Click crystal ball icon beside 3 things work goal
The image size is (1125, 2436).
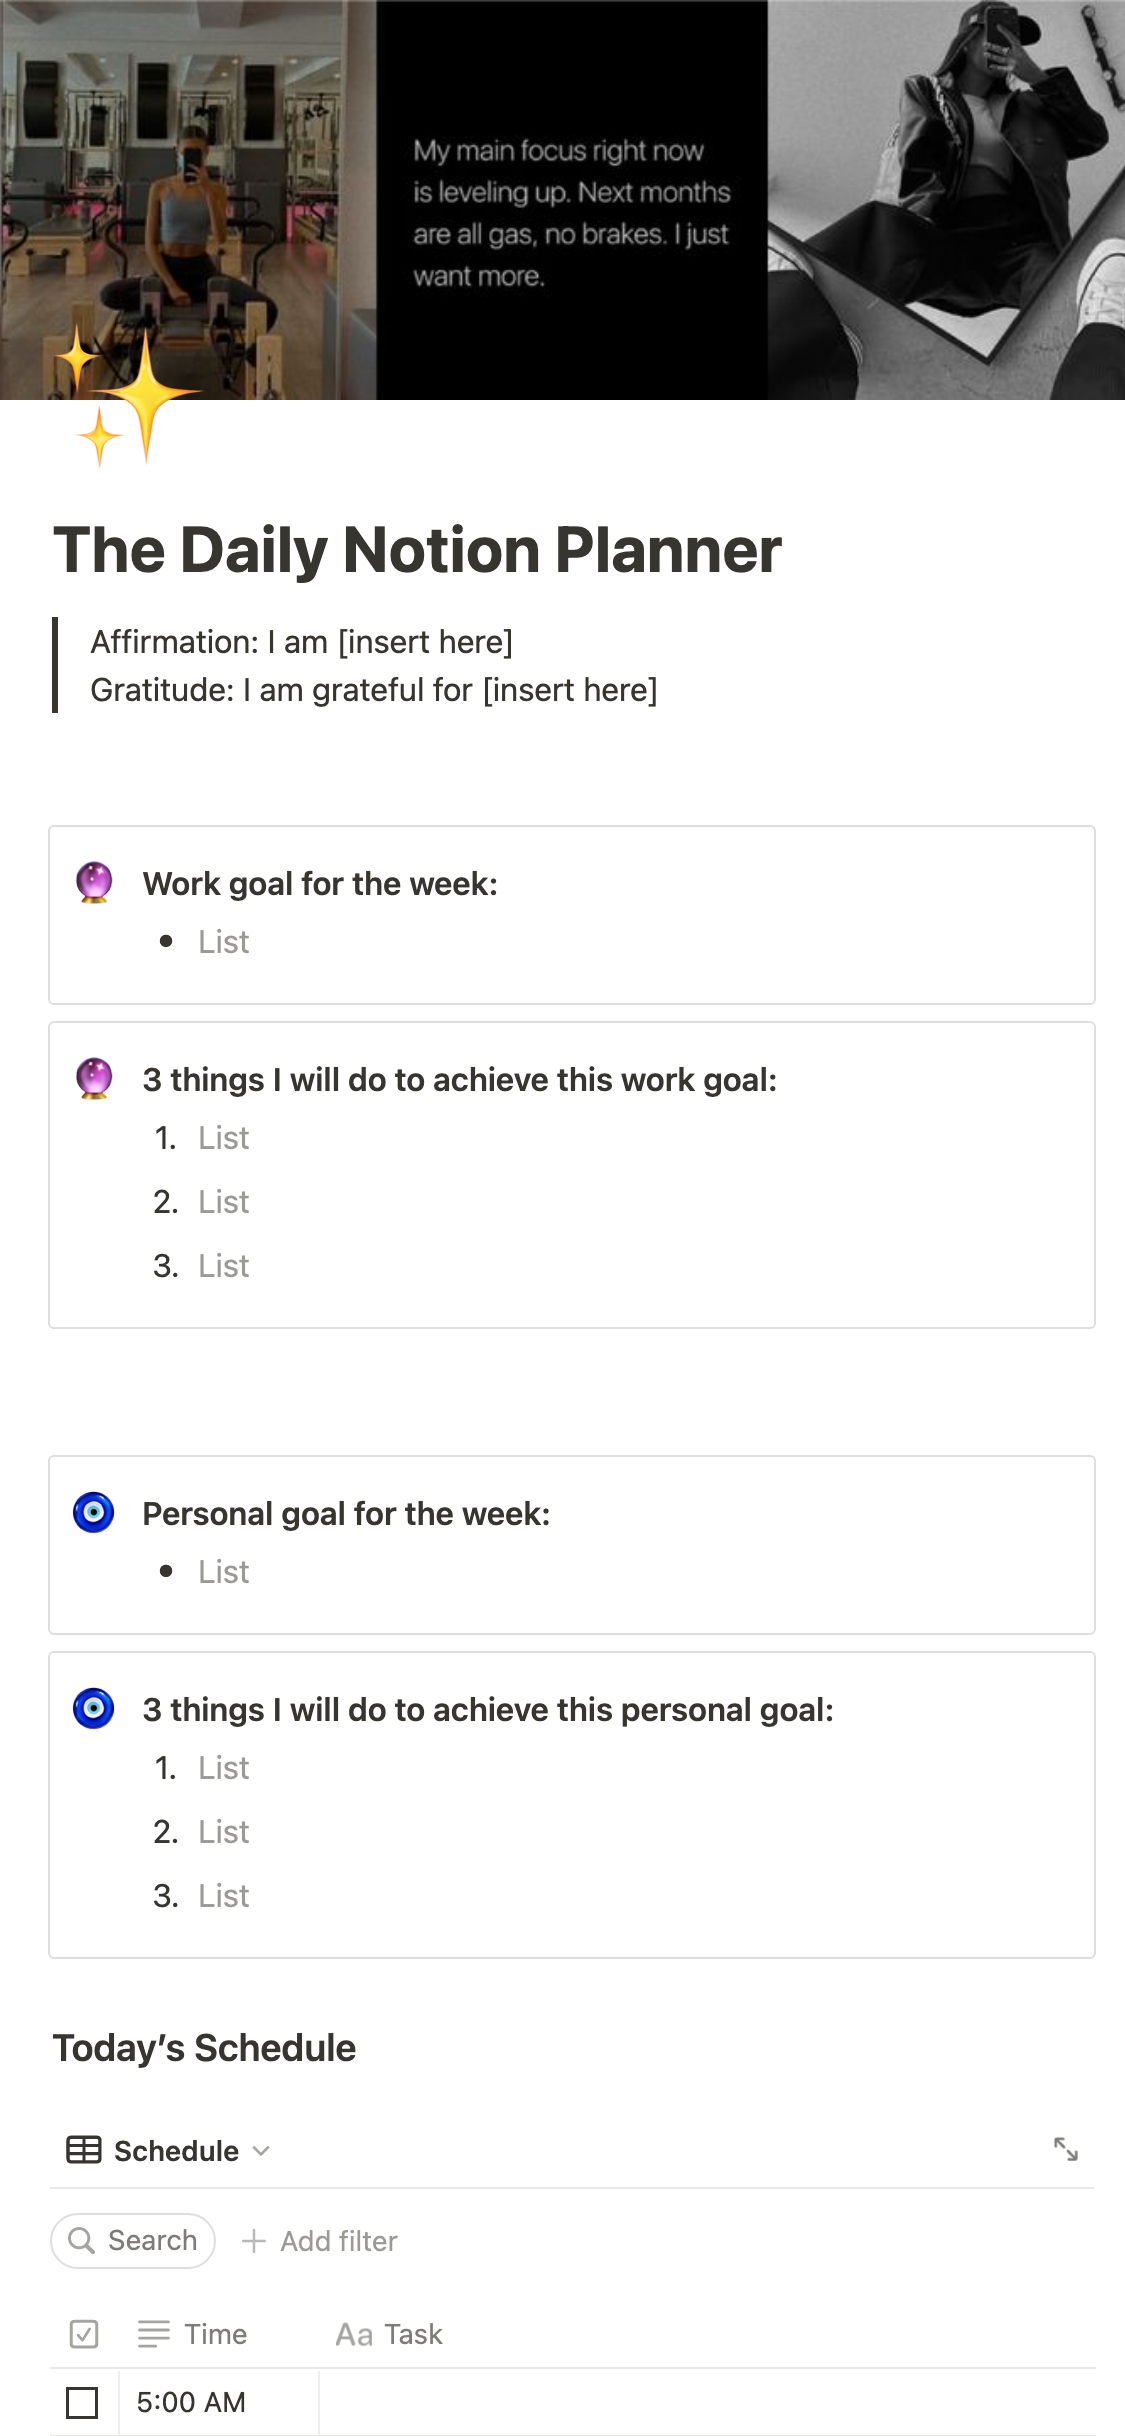coord(94,1079)
